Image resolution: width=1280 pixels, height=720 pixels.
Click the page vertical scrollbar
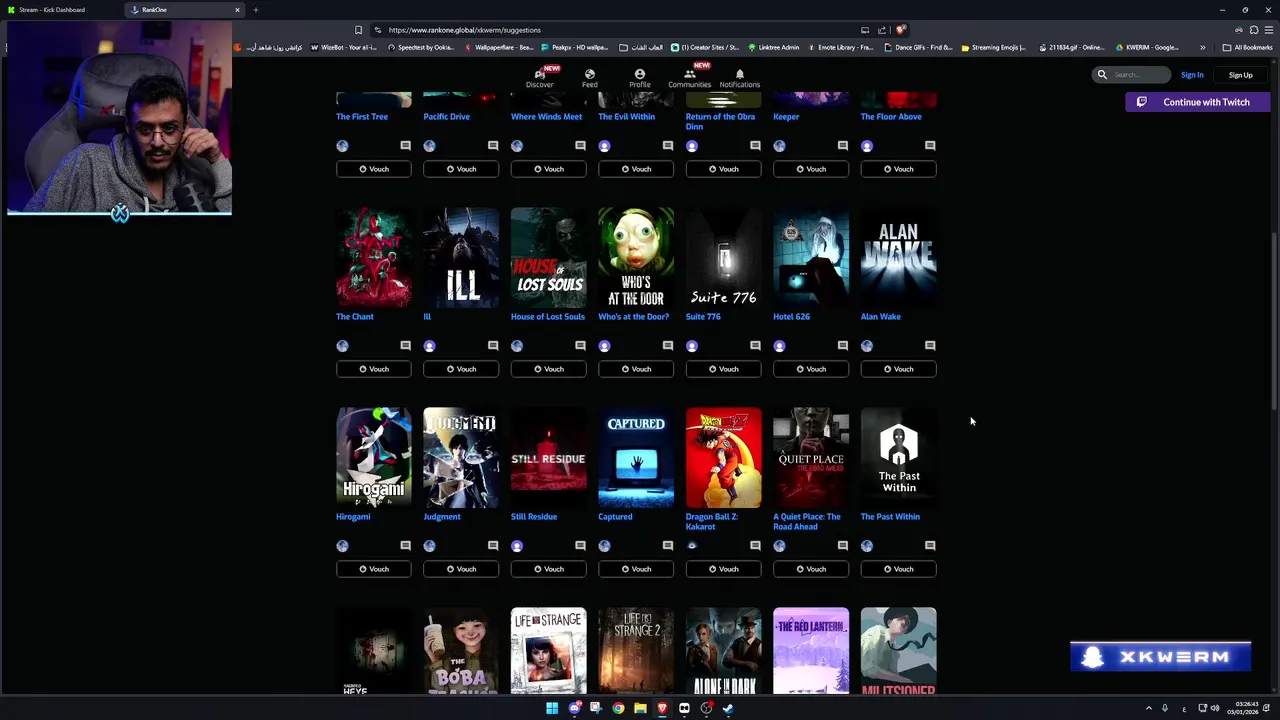point(1274,320)
